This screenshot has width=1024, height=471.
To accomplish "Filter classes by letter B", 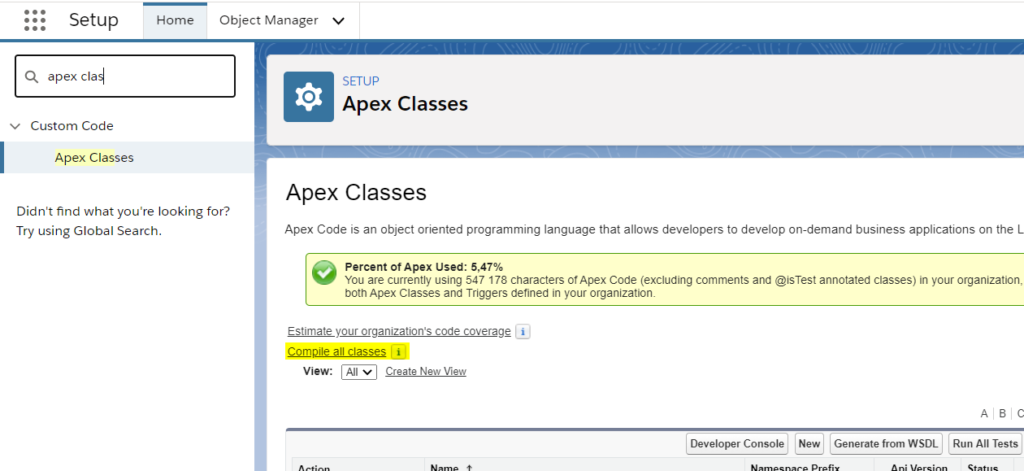I will pyautogui.click(x=1002, y=414).
